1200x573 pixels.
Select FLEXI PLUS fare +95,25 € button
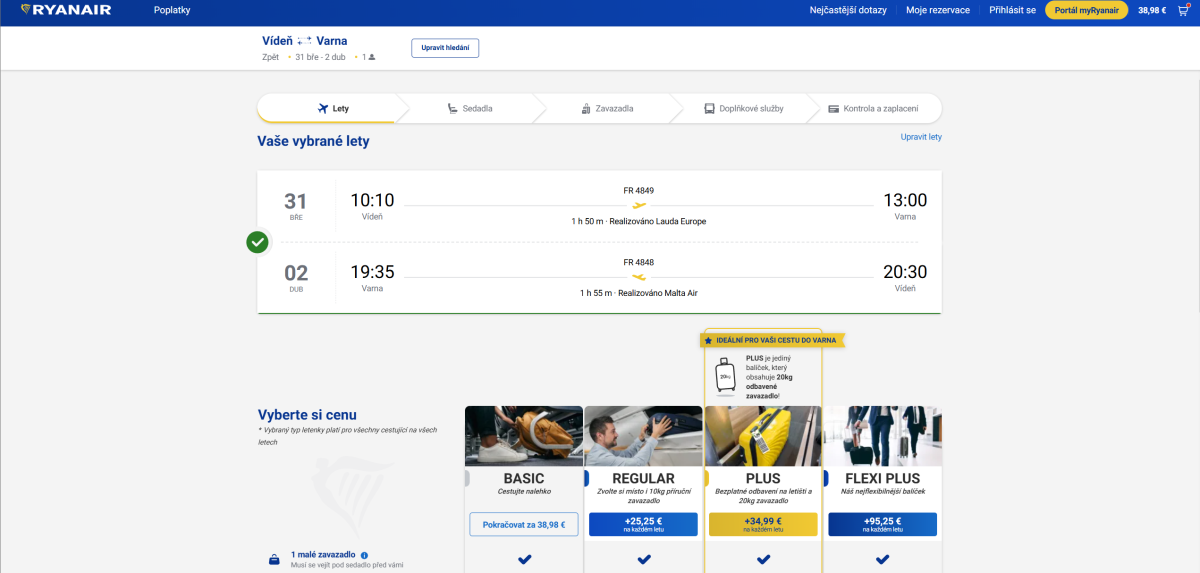(882, 524)
